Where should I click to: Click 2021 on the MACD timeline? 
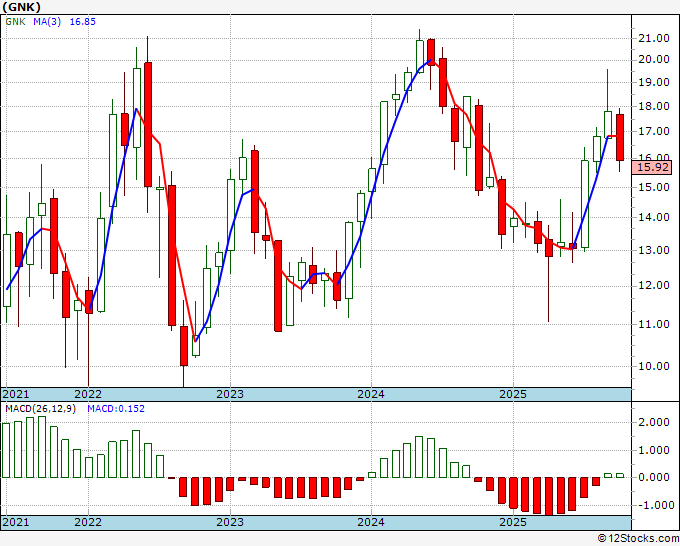(16, 522)
